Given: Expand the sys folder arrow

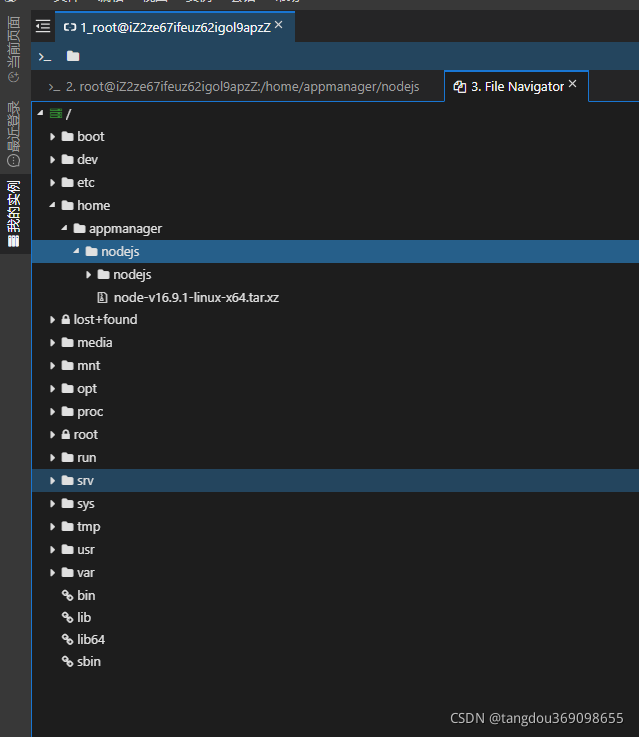Looking at the screenshot, I should pos(53,504).
